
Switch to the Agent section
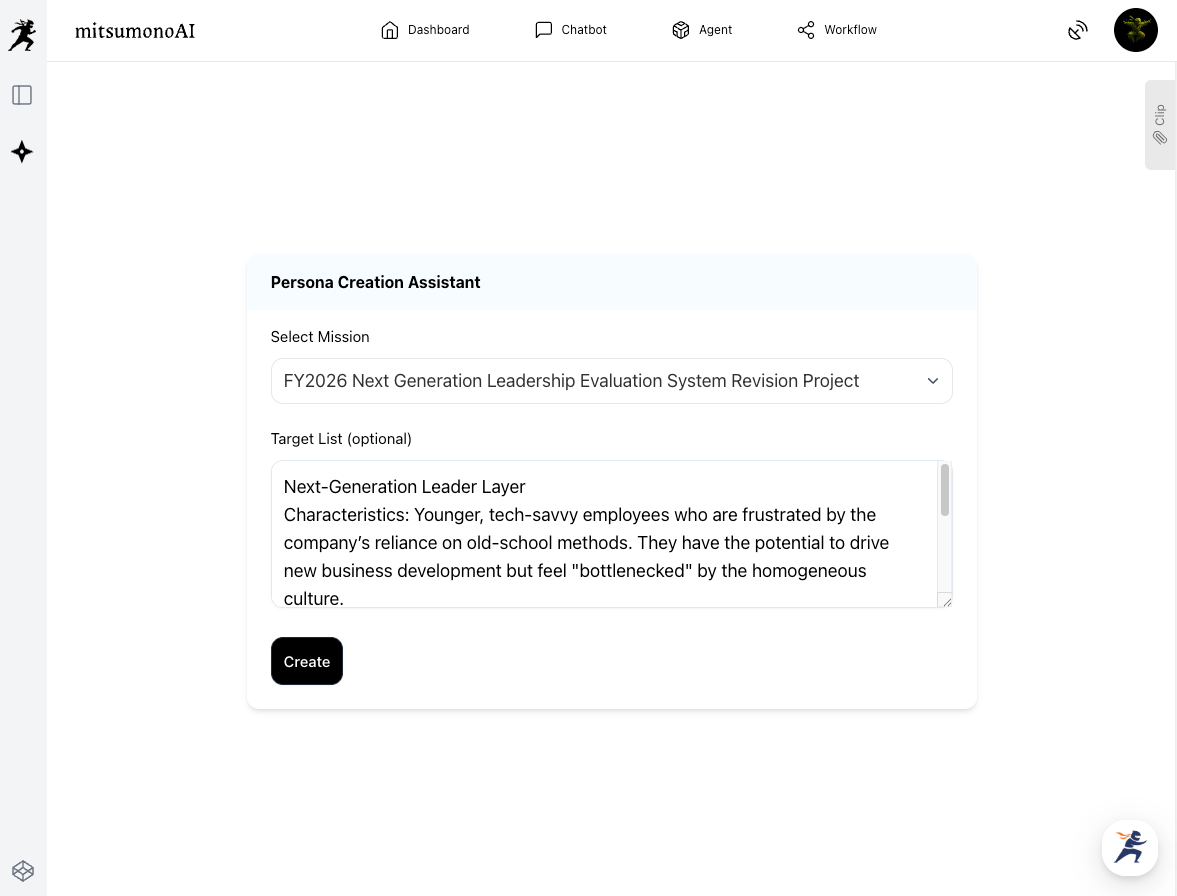click(702, 30)
